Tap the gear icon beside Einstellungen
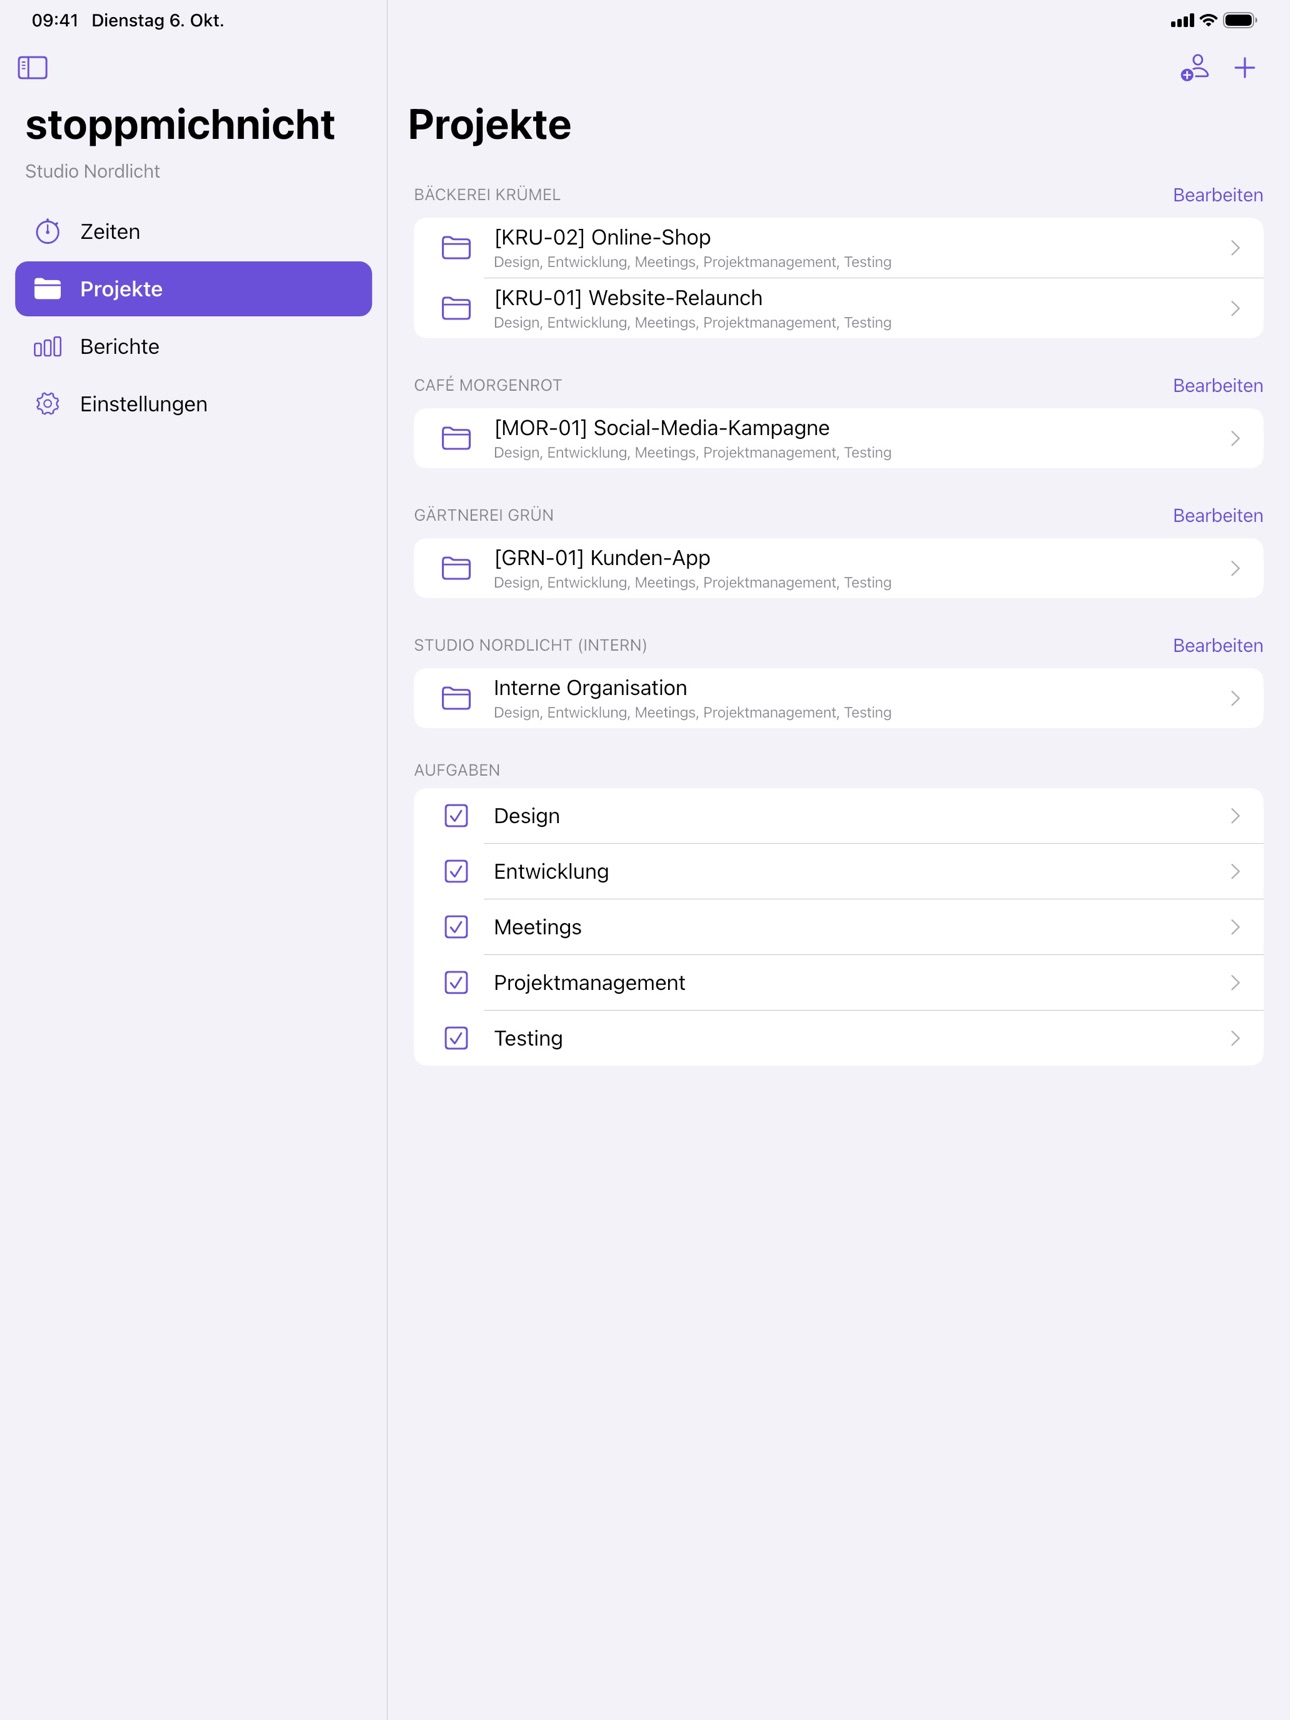1290x1720 pixels. point(48,404)
